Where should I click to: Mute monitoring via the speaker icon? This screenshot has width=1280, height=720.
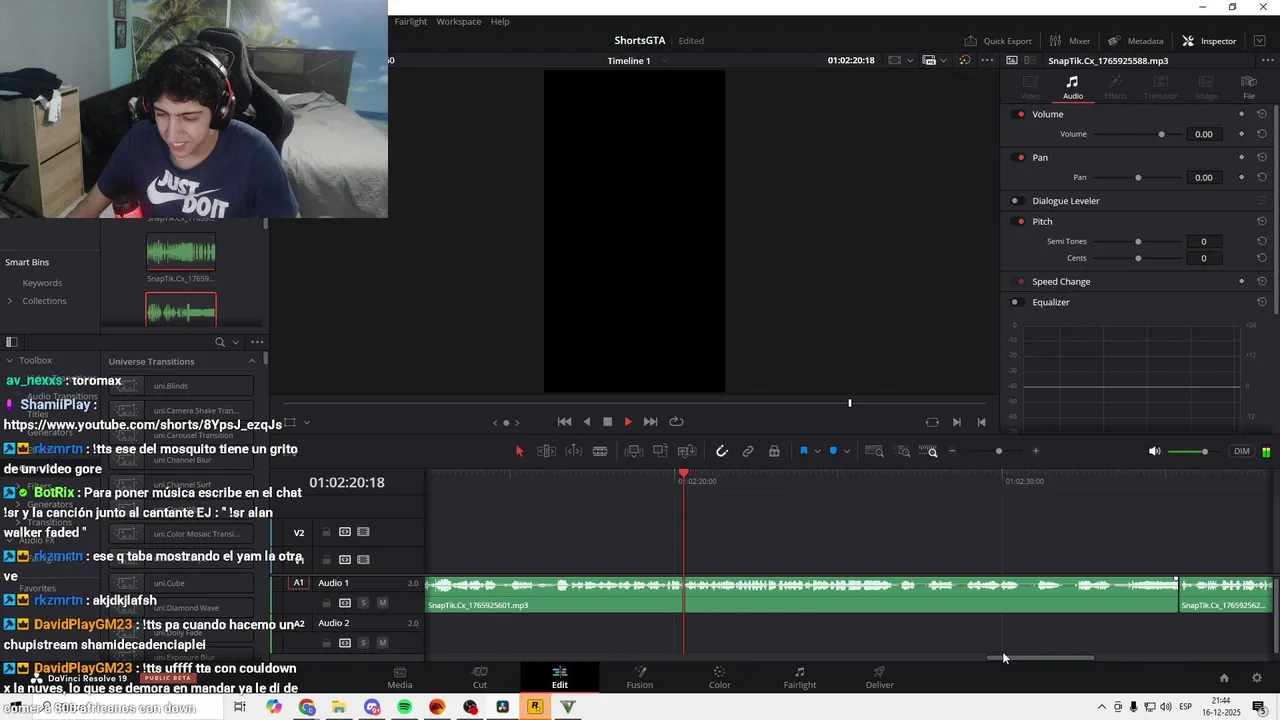(x=1155, y=452)
